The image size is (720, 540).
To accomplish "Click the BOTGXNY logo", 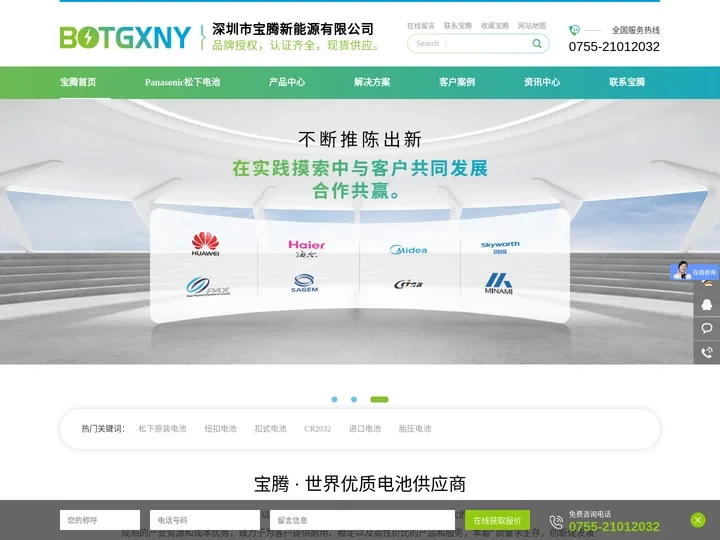I will pyautogui.click(x=125, y=38).
